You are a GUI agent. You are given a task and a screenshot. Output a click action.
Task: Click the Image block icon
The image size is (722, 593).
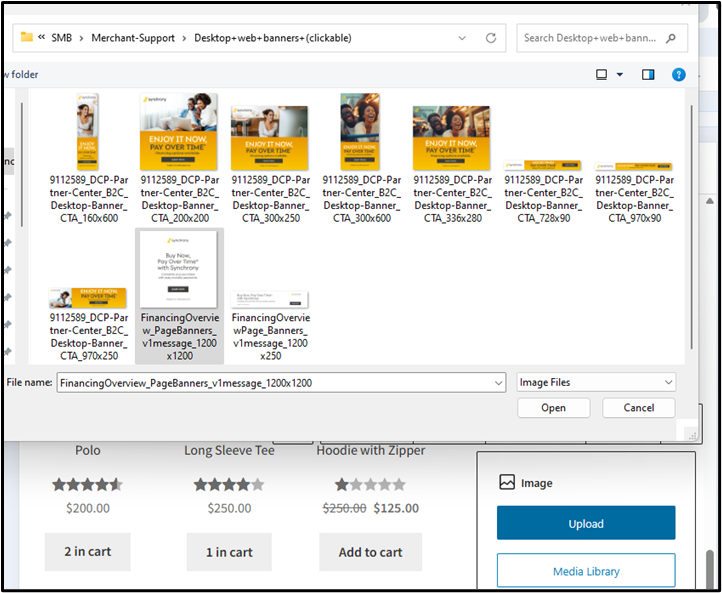[x=507, y=482]
